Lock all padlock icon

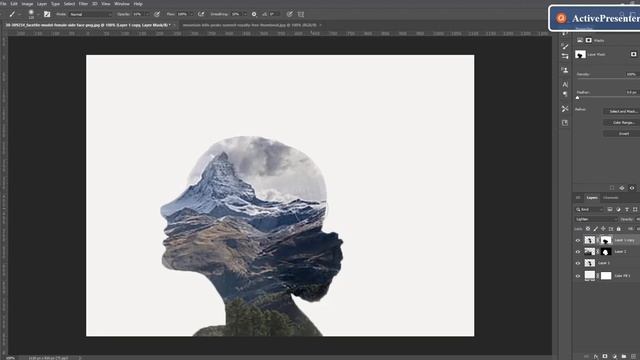point(618,229)
